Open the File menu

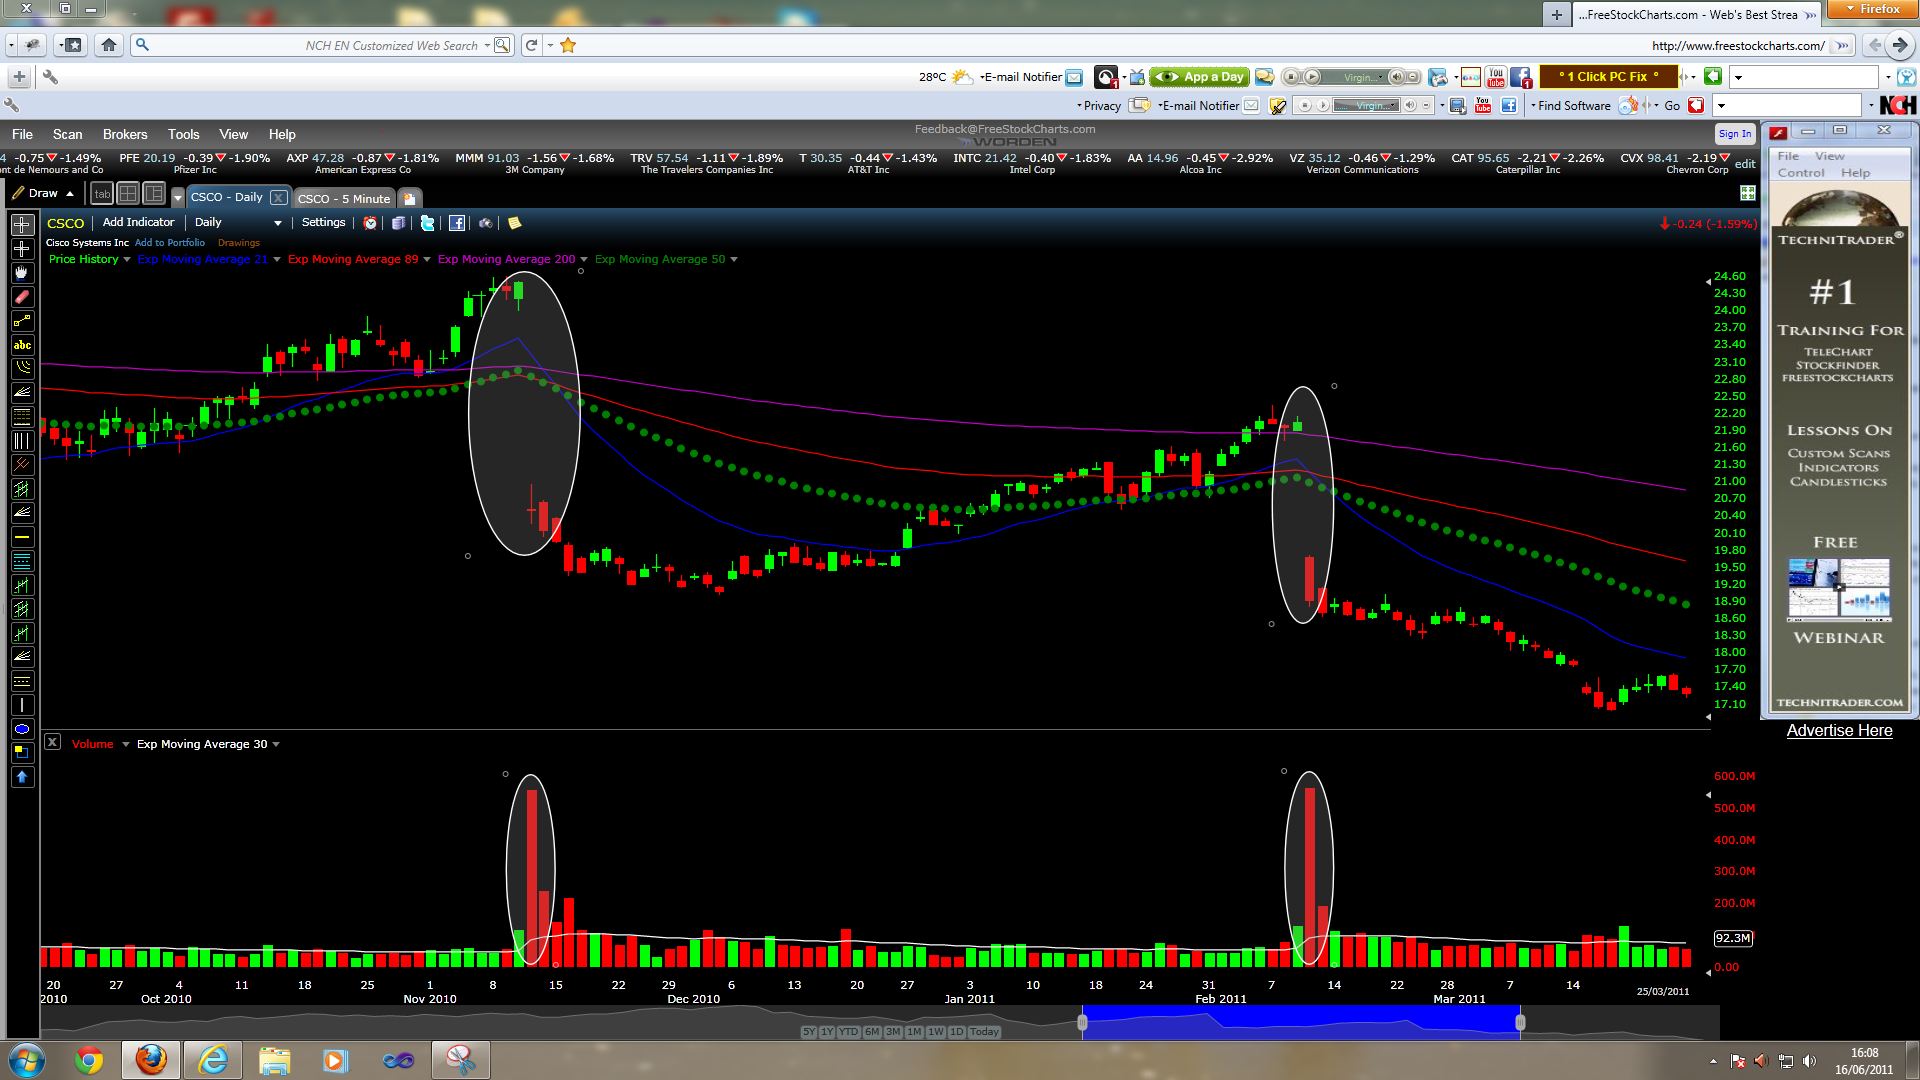[22, 134]
